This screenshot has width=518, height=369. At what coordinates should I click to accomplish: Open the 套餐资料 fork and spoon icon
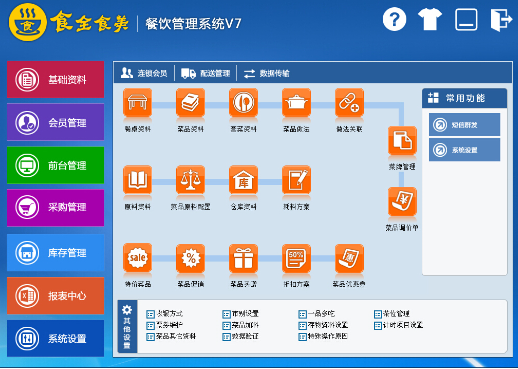(243, 103)
